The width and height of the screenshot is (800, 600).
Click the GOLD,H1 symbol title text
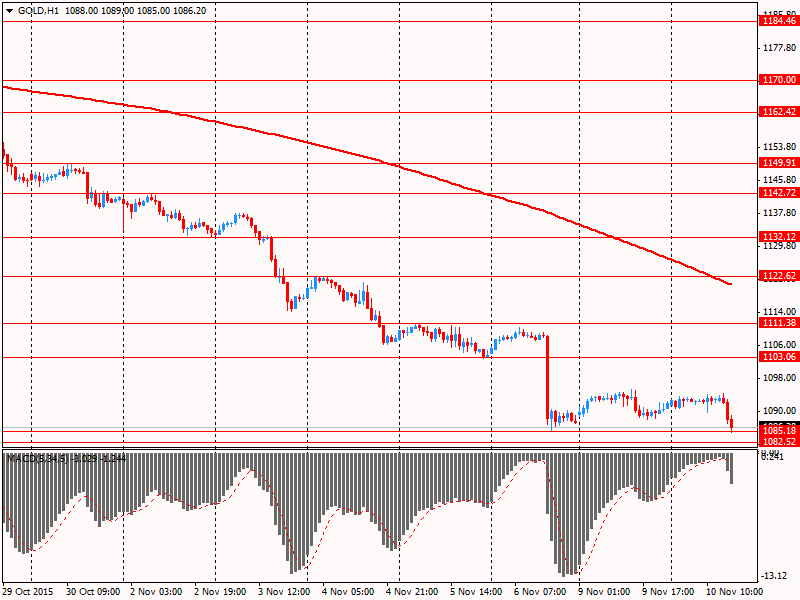click(38, 11)
